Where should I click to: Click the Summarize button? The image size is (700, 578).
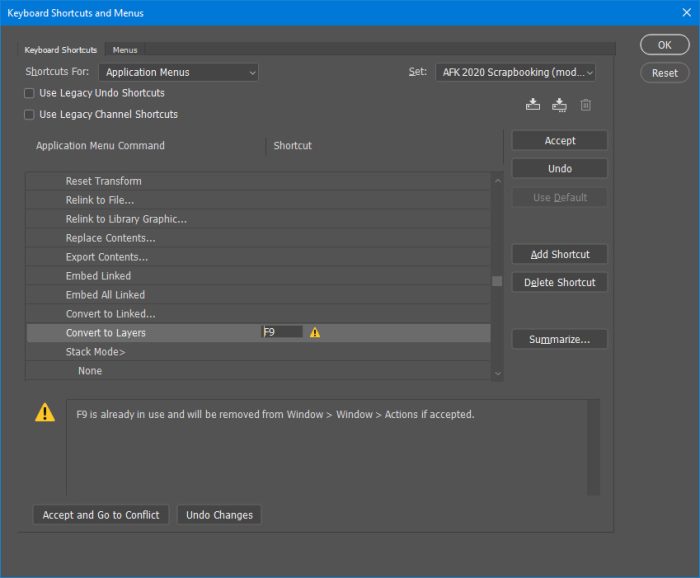point(559,340)
